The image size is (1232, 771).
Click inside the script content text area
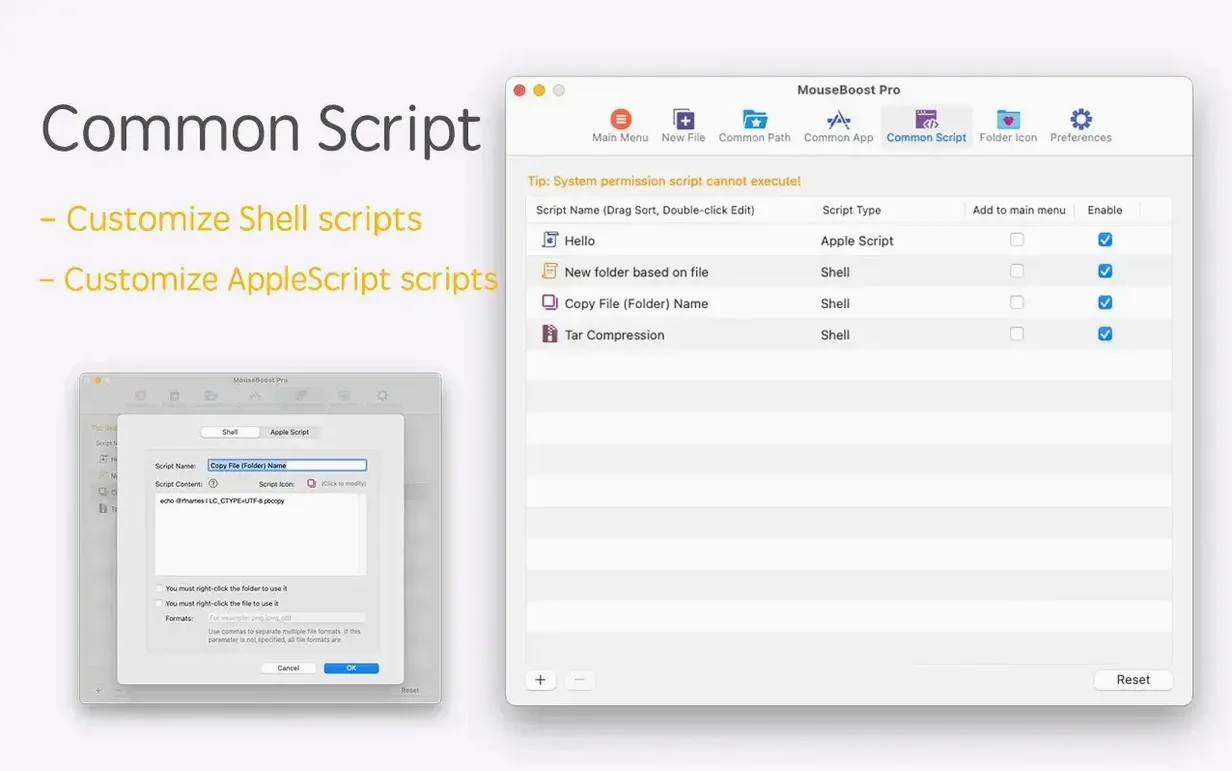pyautogui.click(x=260, y=535)
